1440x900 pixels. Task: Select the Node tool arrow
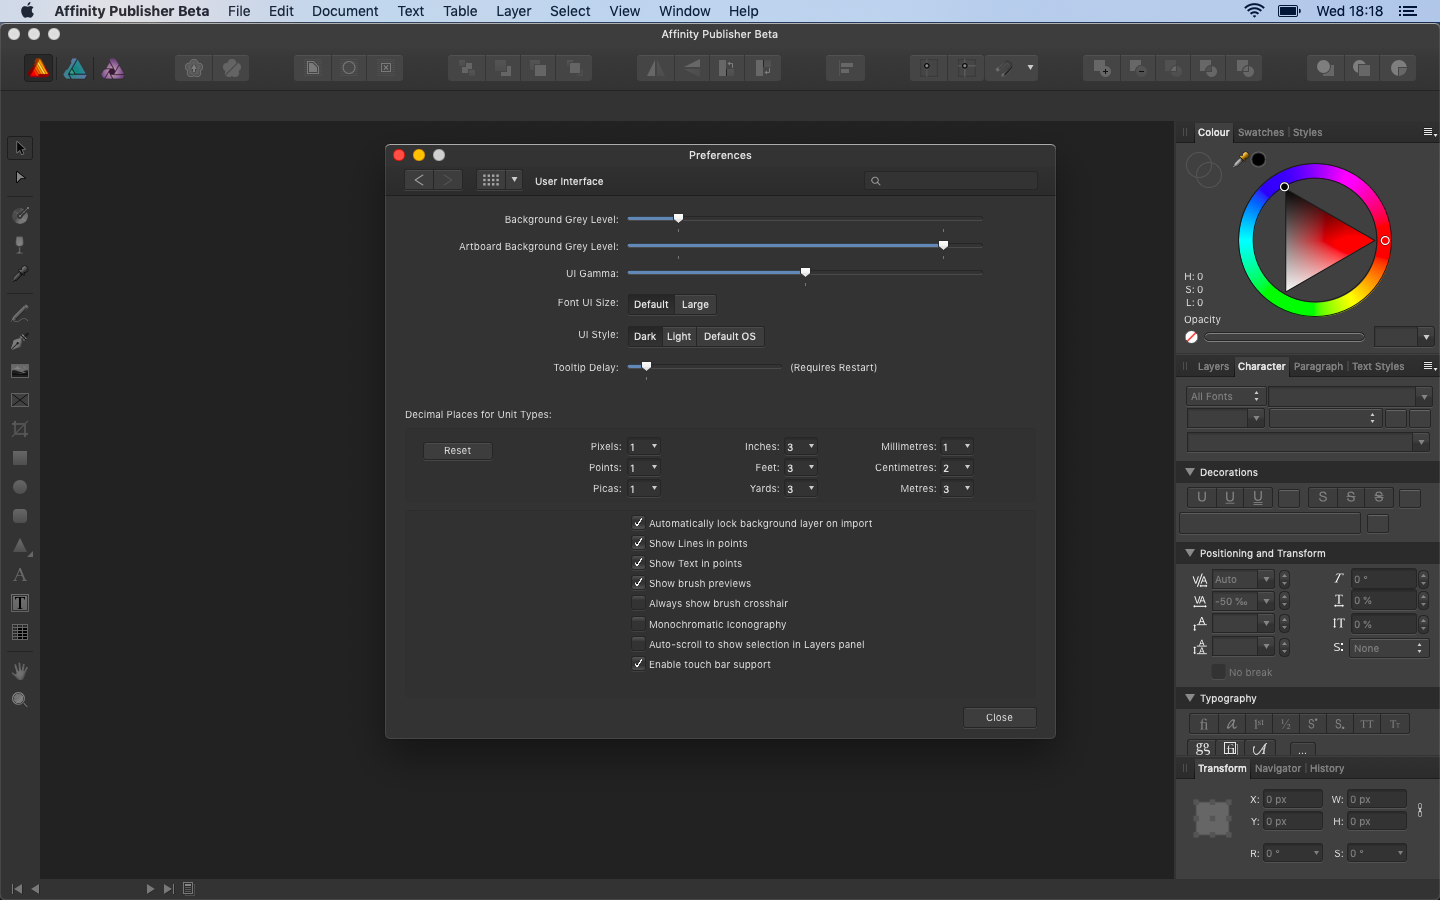(20, 177)
